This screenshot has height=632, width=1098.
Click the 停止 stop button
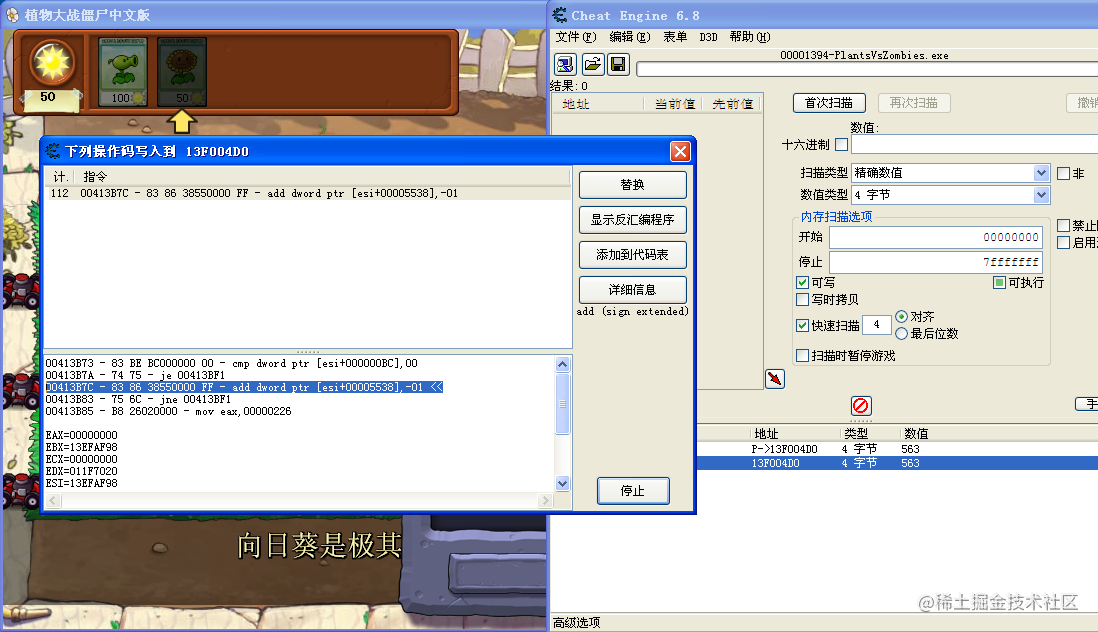pos(633,491)
